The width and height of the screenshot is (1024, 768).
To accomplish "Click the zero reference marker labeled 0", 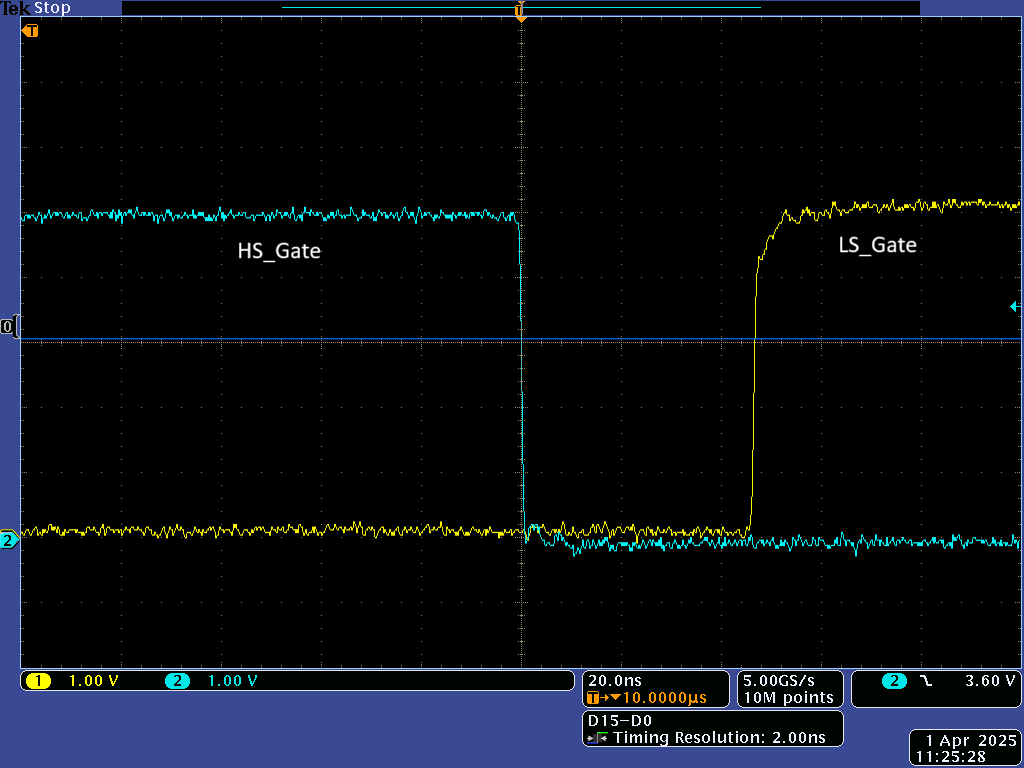I will tap(7, 327).
